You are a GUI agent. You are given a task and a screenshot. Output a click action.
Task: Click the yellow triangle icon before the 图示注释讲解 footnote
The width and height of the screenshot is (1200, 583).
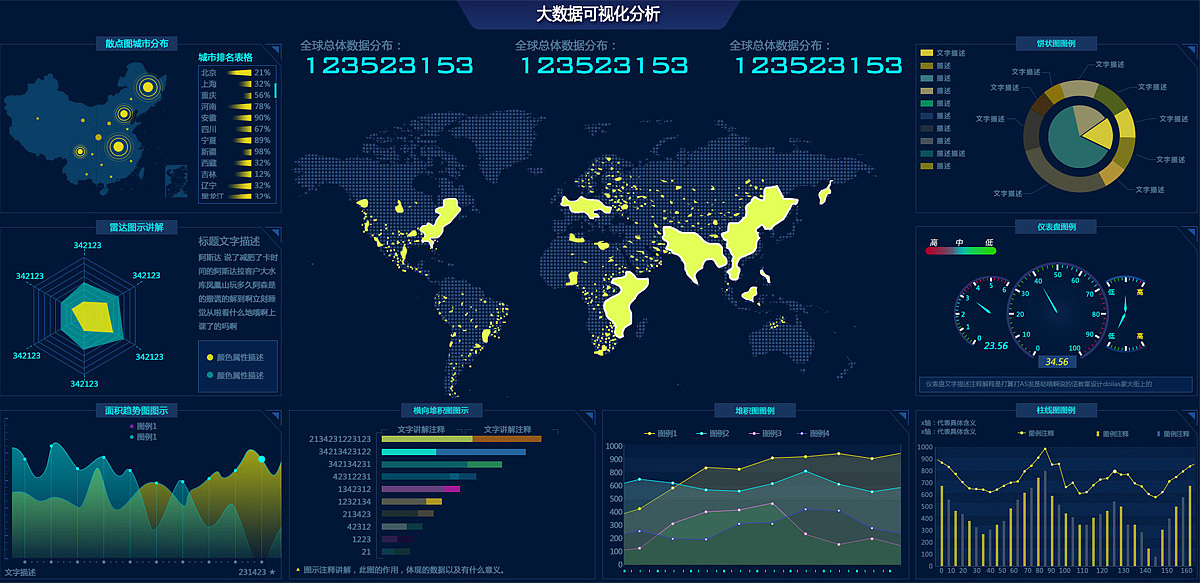297,570
